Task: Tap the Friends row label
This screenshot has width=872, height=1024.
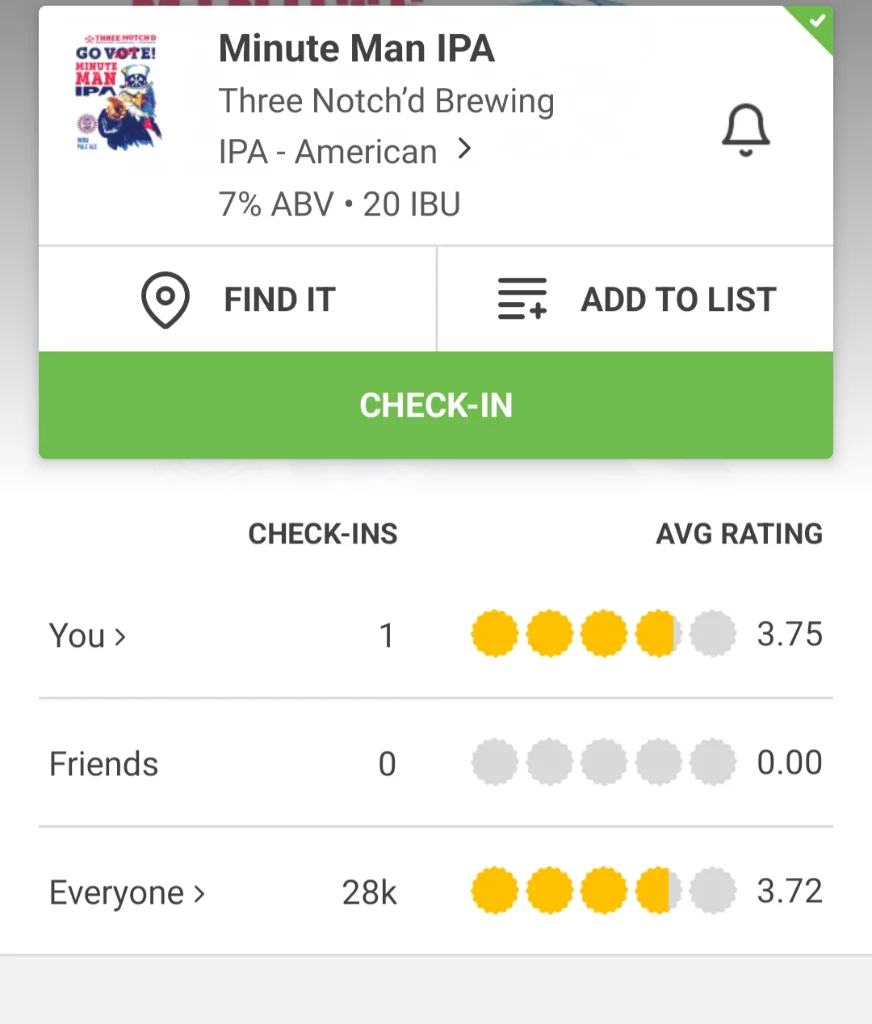Action: click(104, 764)
